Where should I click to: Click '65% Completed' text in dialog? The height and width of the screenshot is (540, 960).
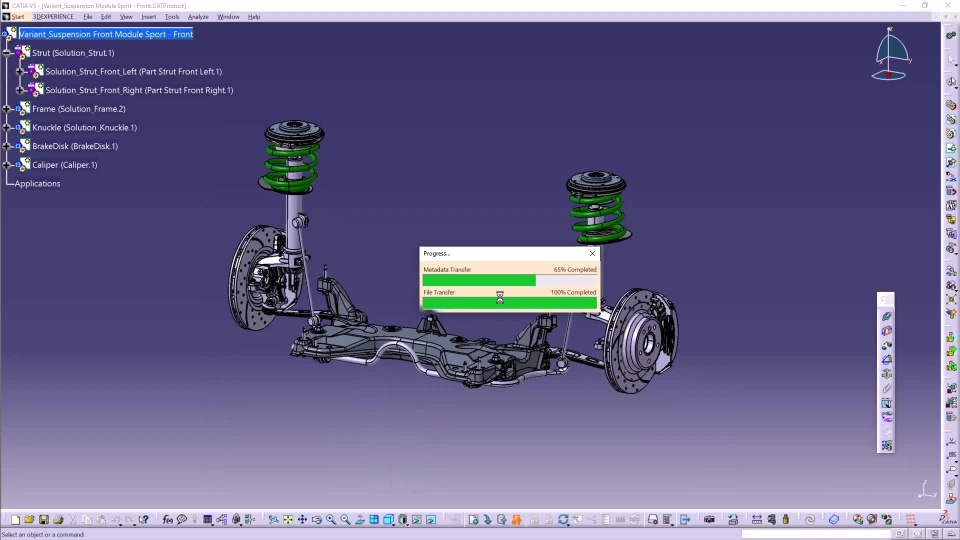point(575,269)
